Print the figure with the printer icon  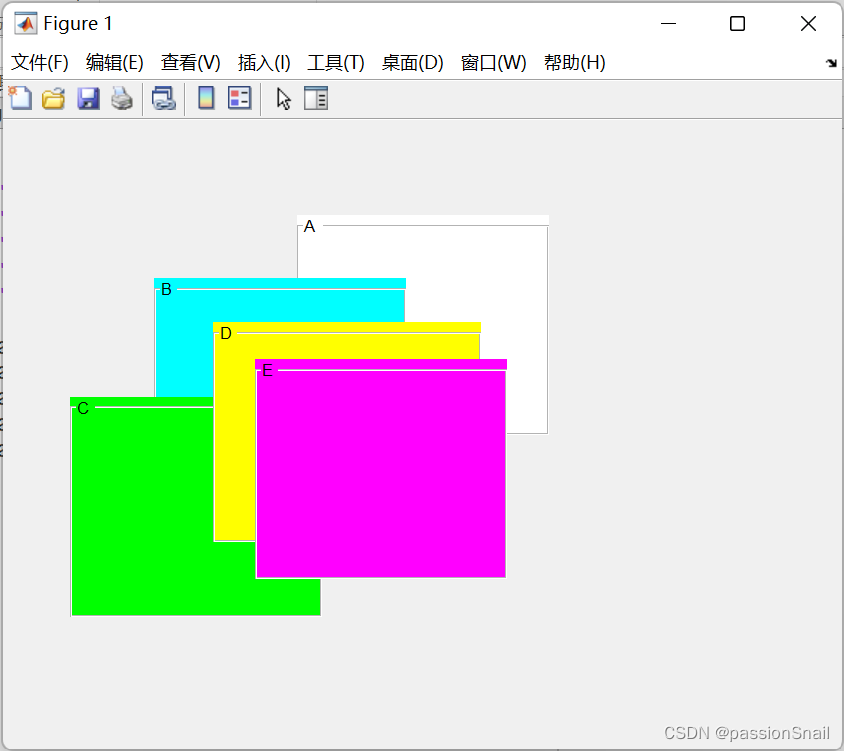(x=122, y=99)
